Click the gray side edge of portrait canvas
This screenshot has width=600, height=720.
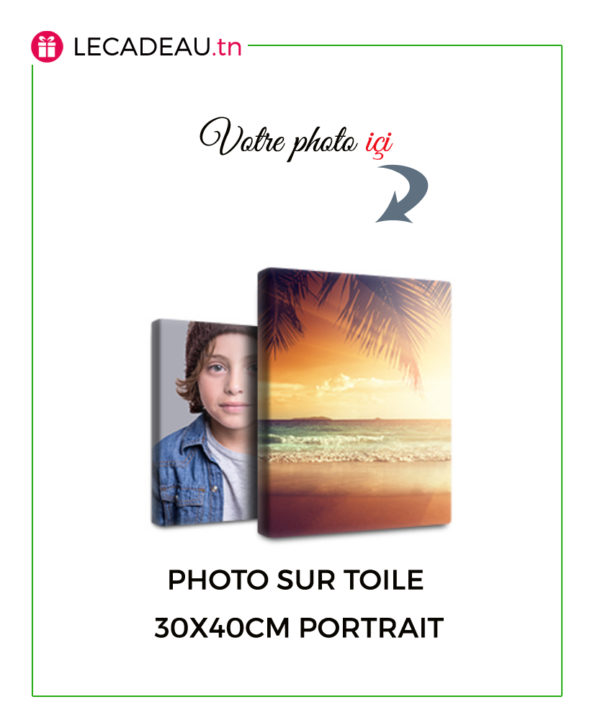tap(156, 422)
